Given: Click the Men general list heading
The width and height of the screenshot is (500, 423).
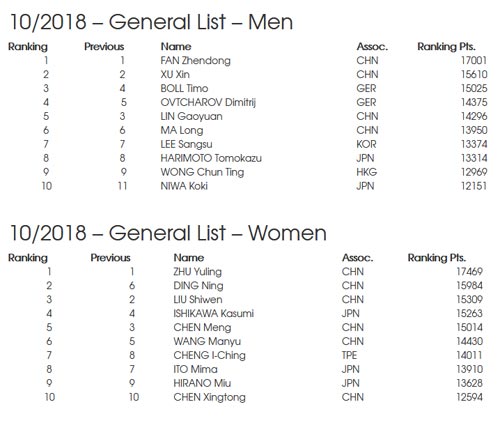Looking at the screenshot, I should [152, 23].
